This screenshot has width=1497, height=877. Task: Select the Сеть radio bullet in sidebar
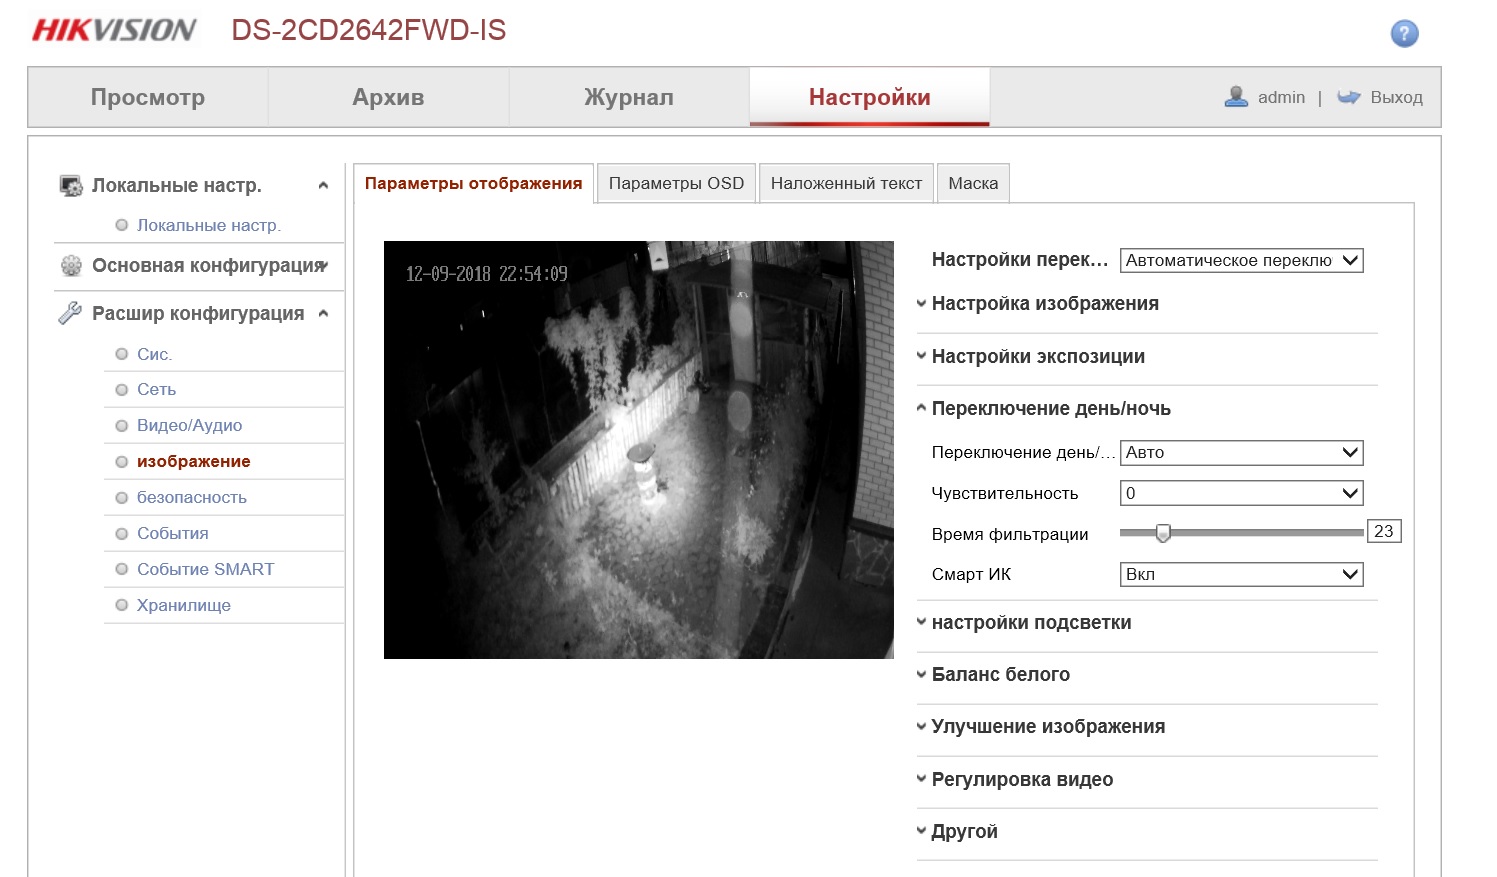pyautogui.click(x=122, y=390)
